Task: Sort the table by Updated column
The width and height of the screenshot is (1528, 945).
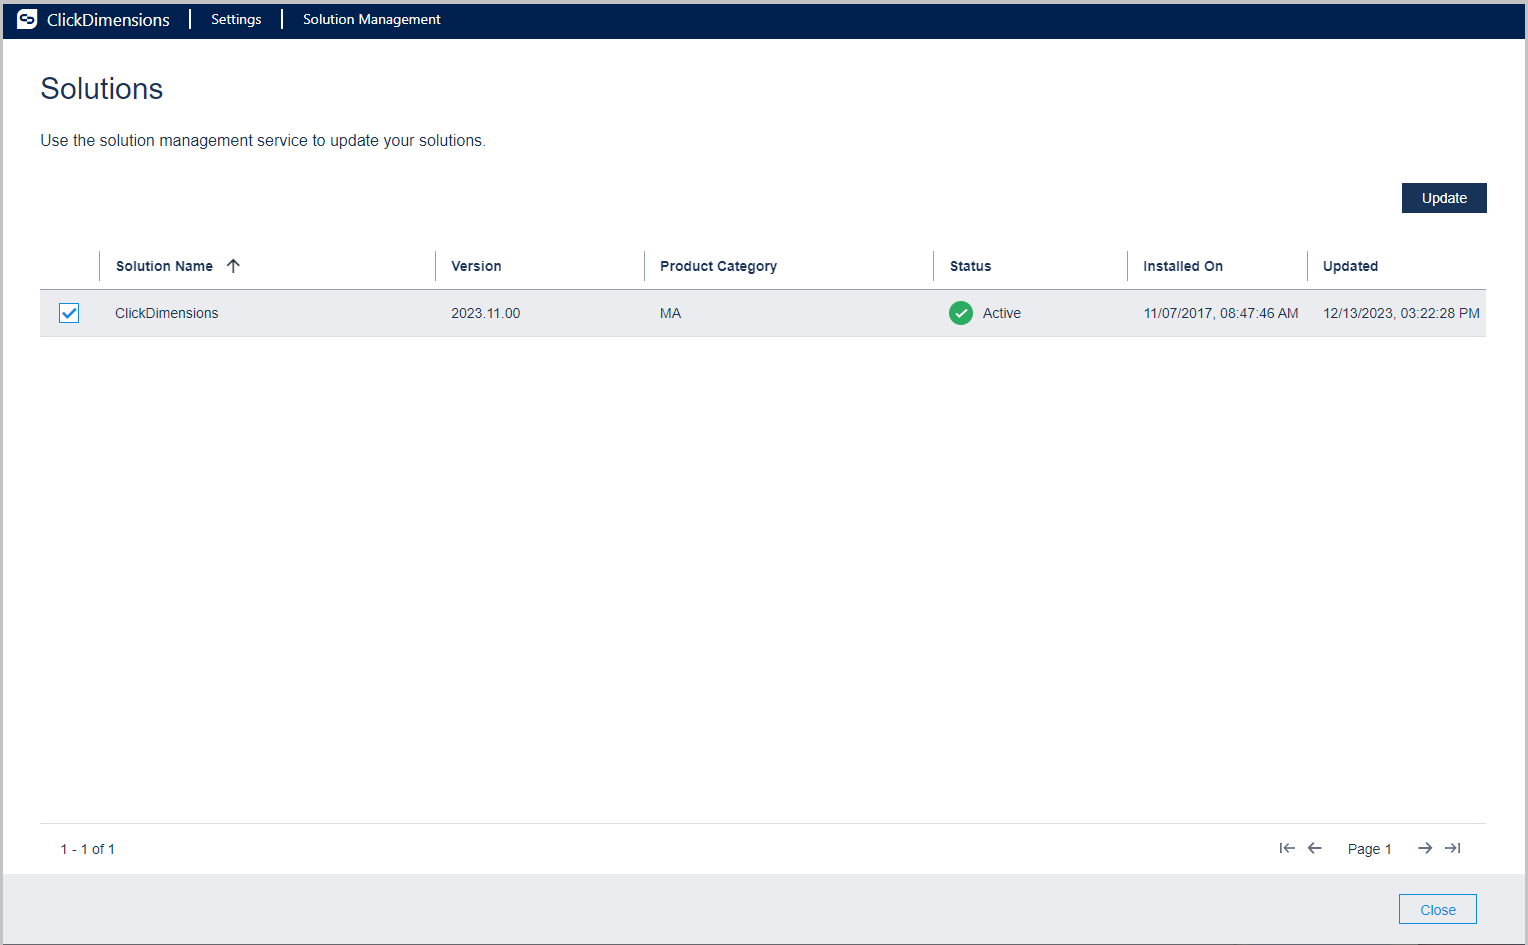Action: coord(1350,265)
